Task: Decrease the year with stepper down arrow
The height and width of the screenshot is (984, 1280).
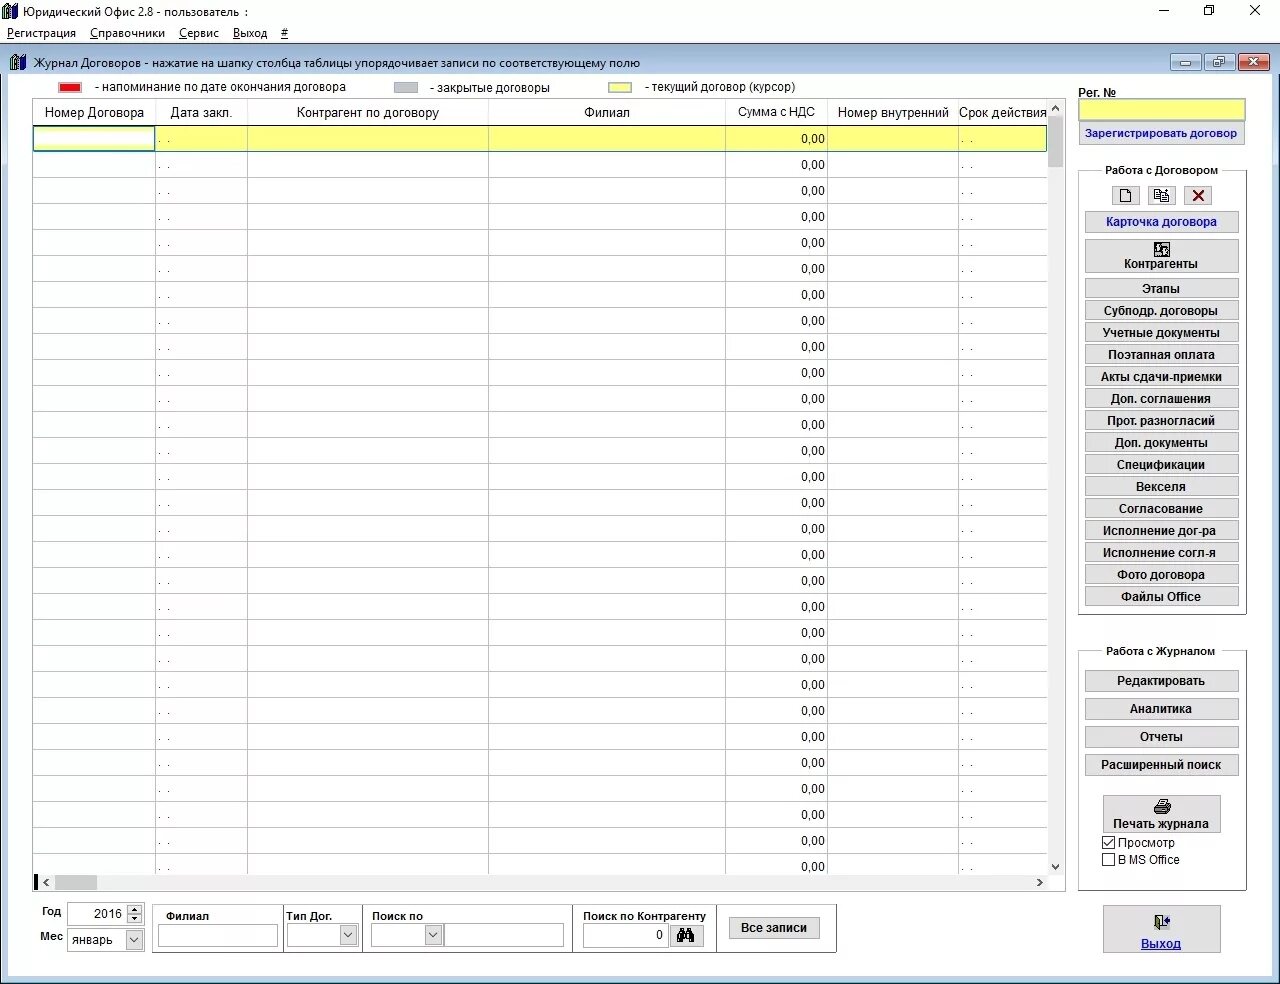Action: pyautogui.click(x=135, y=919)
